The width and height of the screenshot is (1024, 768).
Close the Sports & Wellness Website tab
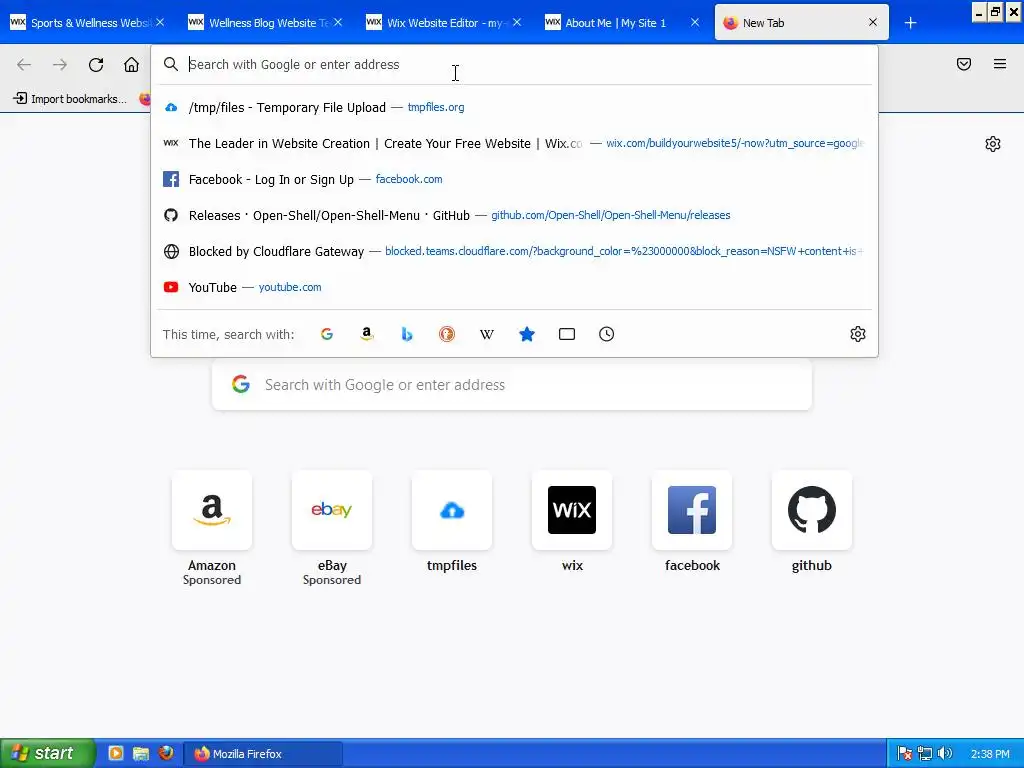[160, 22]
